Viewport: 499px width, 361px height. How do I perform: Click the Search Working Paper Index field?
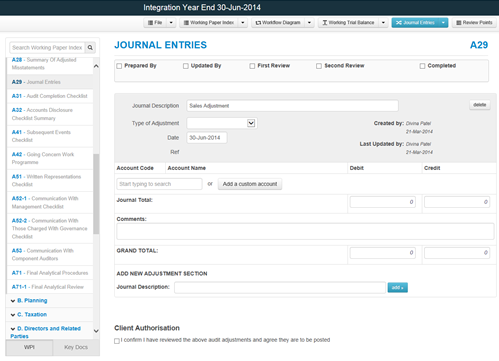click(47, 48)
